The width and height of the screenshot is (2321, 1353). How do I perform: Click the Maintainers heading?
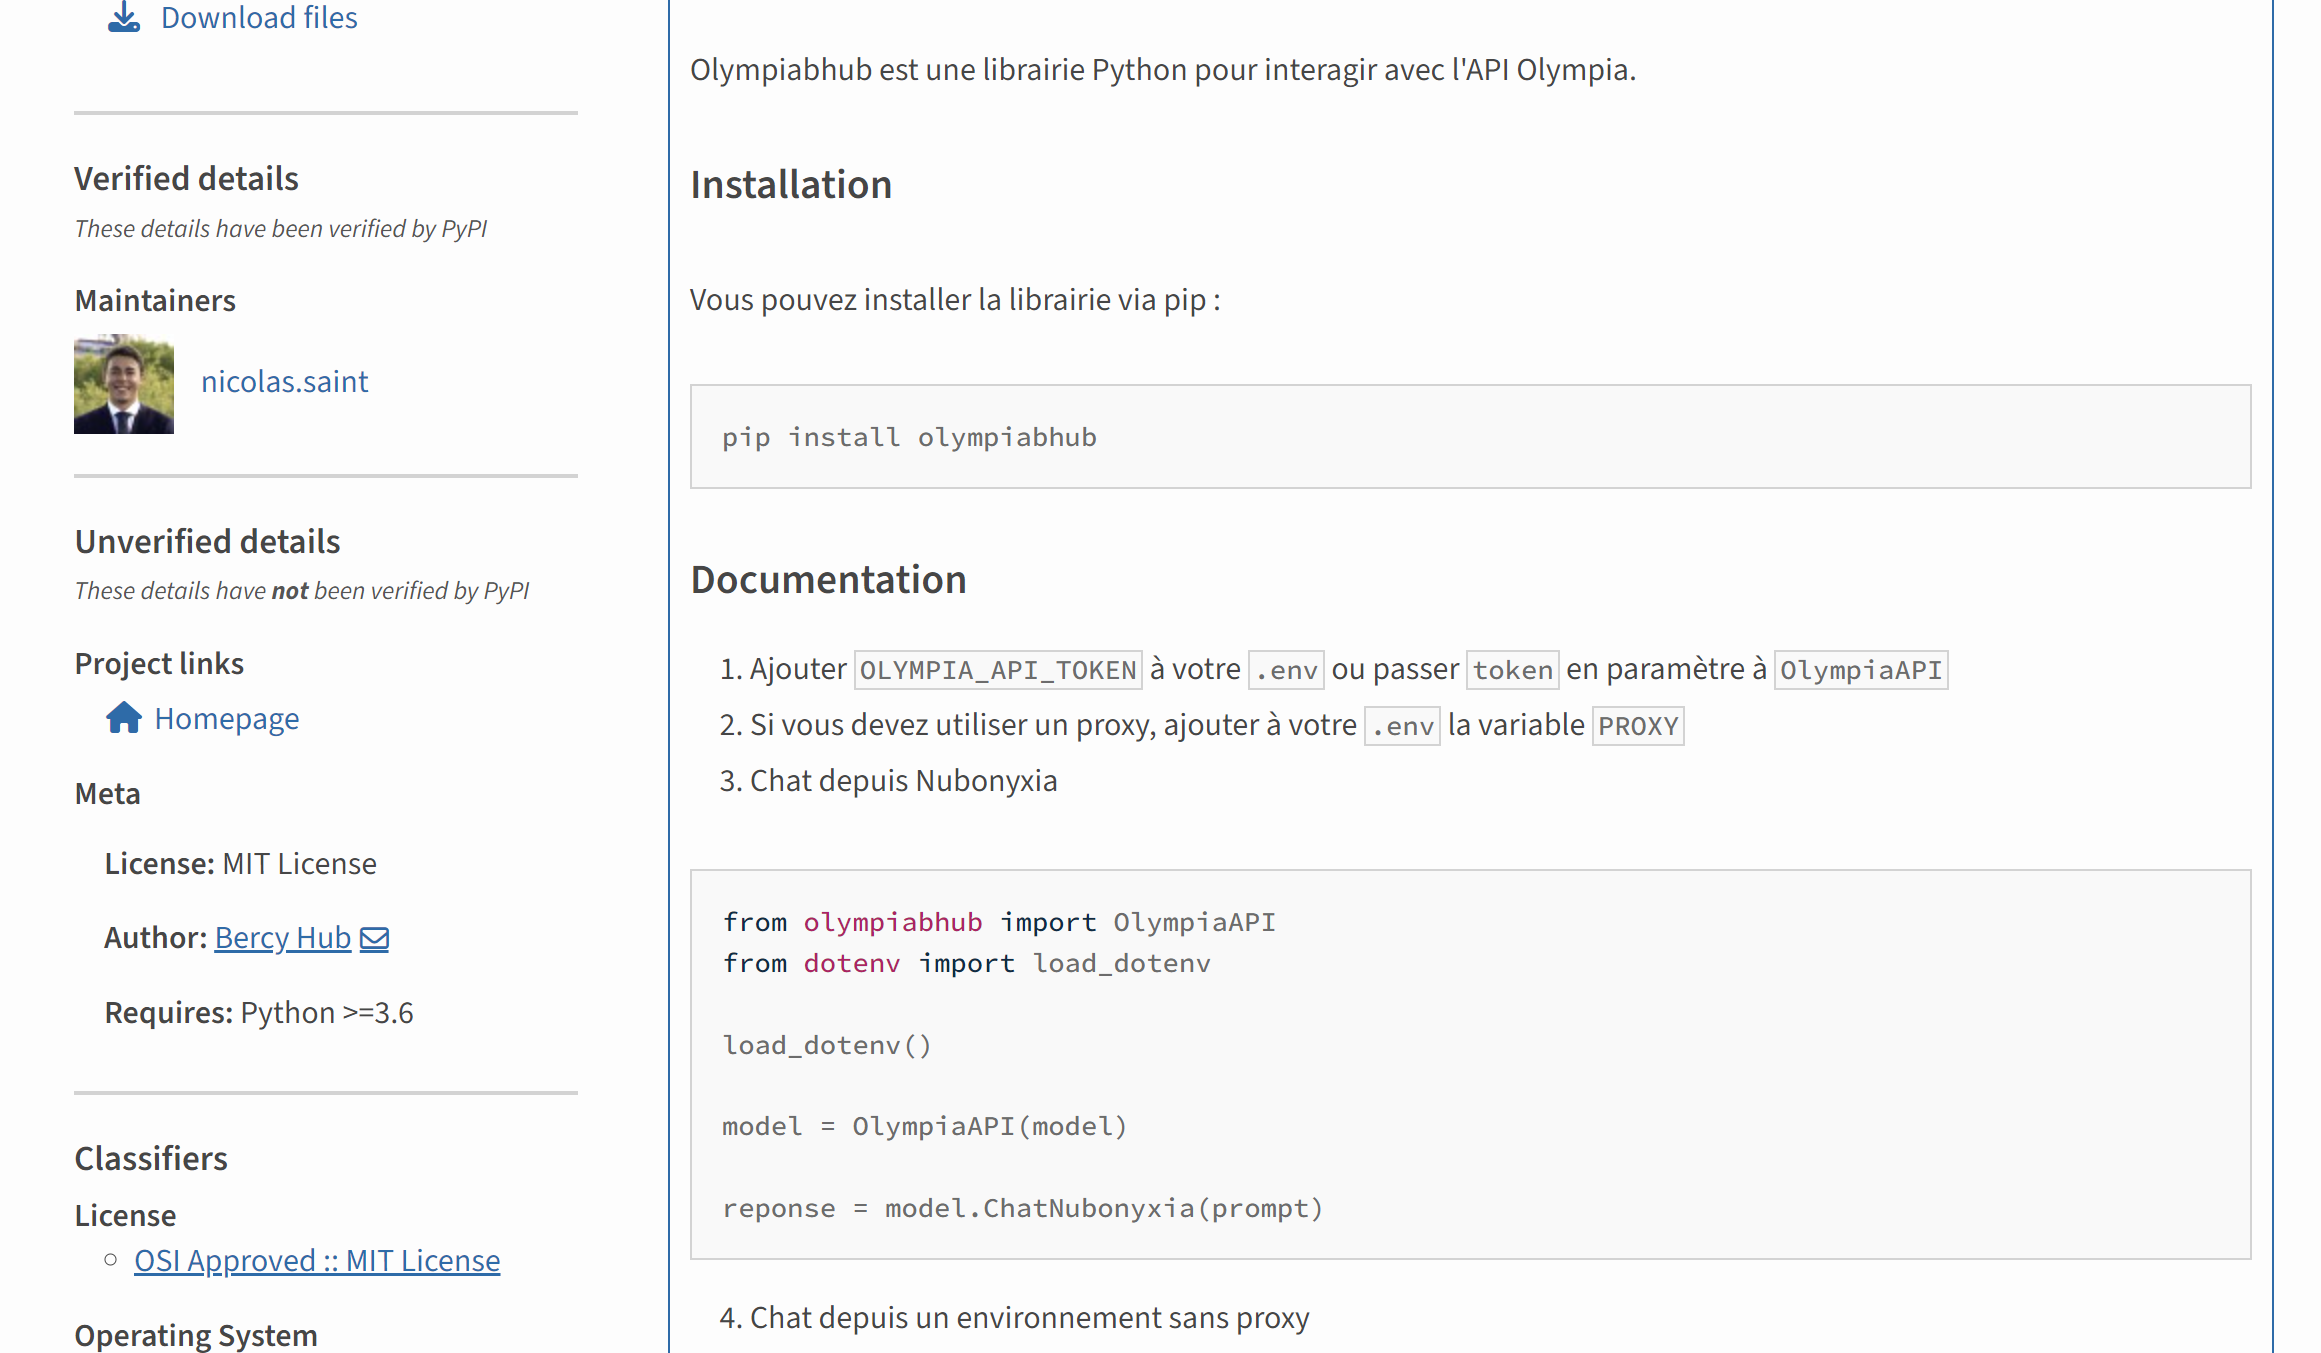(155, 301)
